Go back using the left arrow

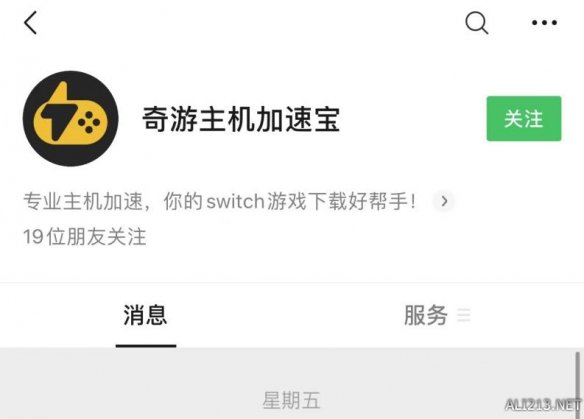31,23
